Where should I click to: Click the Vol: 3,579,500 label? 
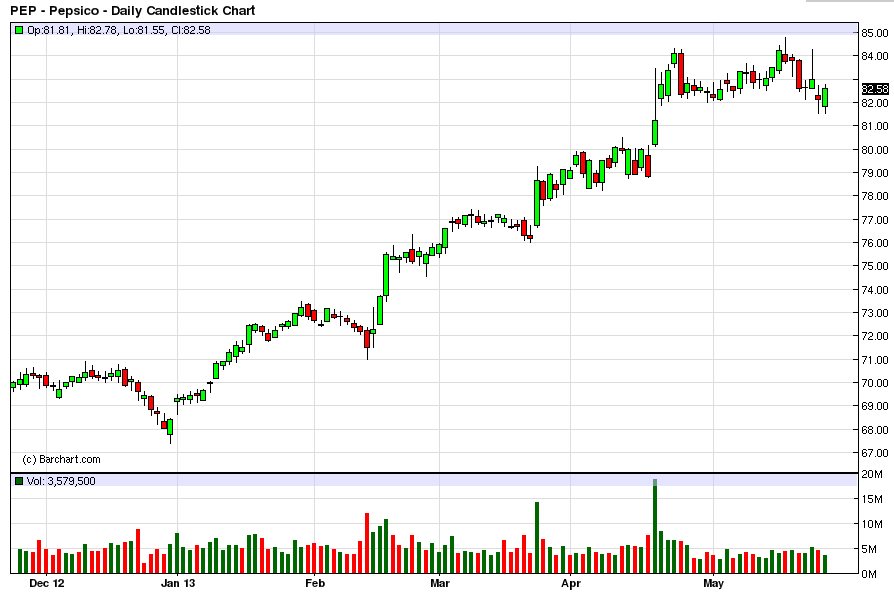(x=61, y=481)
